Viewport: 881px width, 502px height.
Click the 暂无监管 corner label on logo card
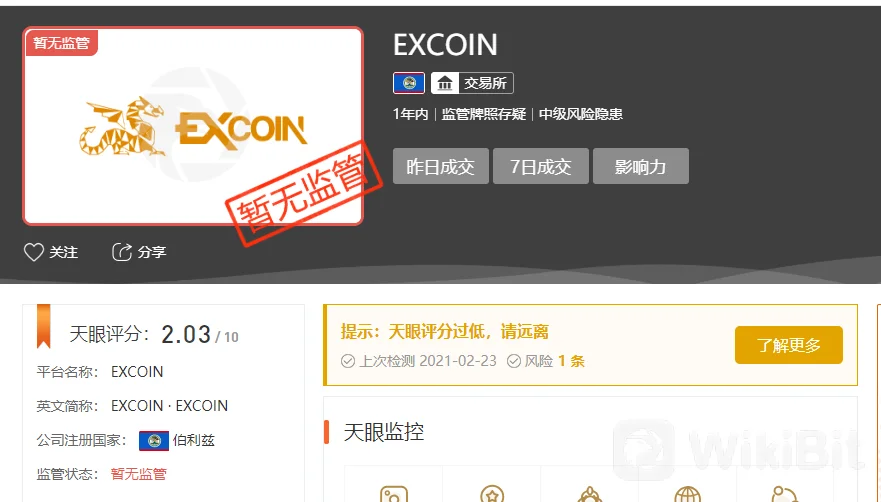pyautogui.click(x=61, y=43)
